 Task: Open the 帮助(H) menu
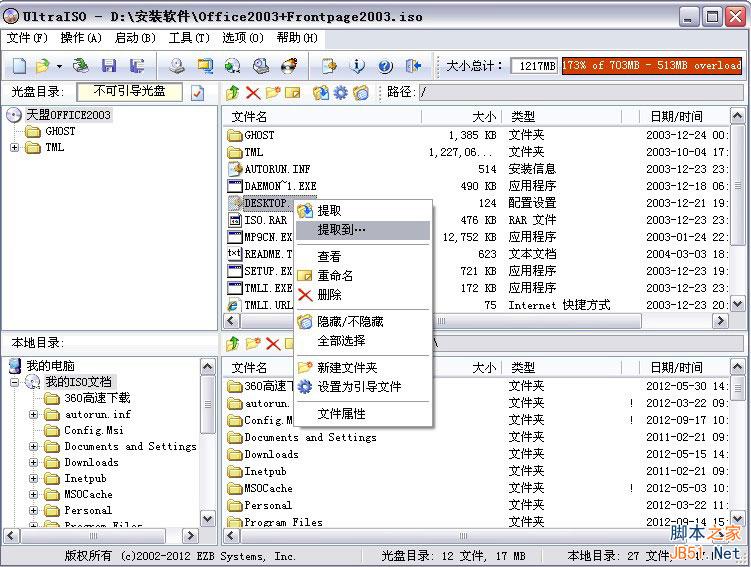point(297,38)
